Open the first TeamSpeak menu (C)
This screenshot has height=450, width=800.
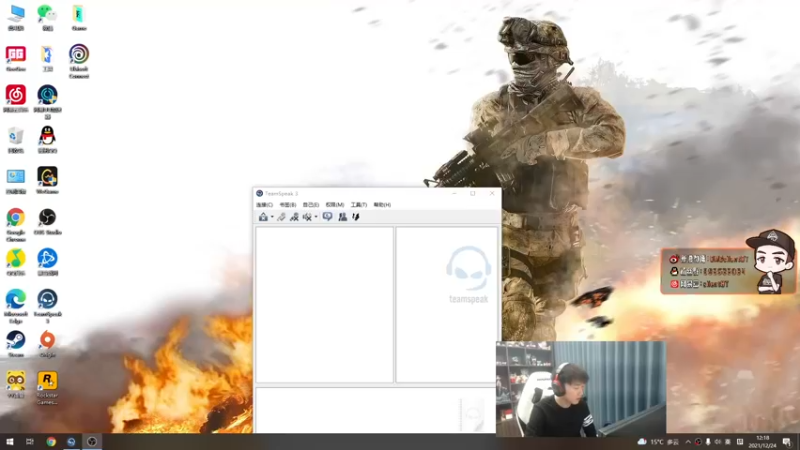264,205
